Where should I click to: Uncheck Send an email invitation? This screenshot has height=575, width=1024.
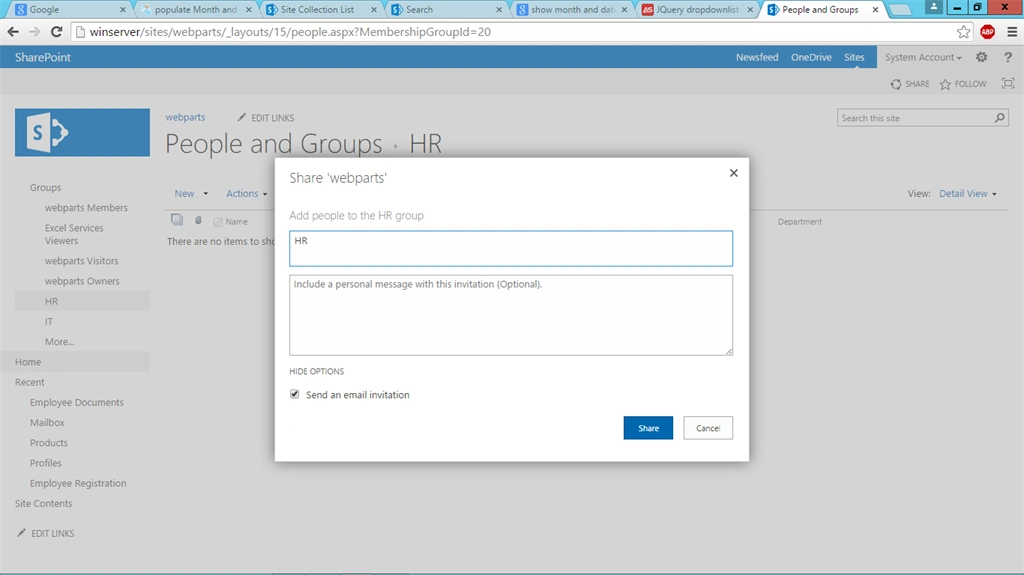coord(295,394)
